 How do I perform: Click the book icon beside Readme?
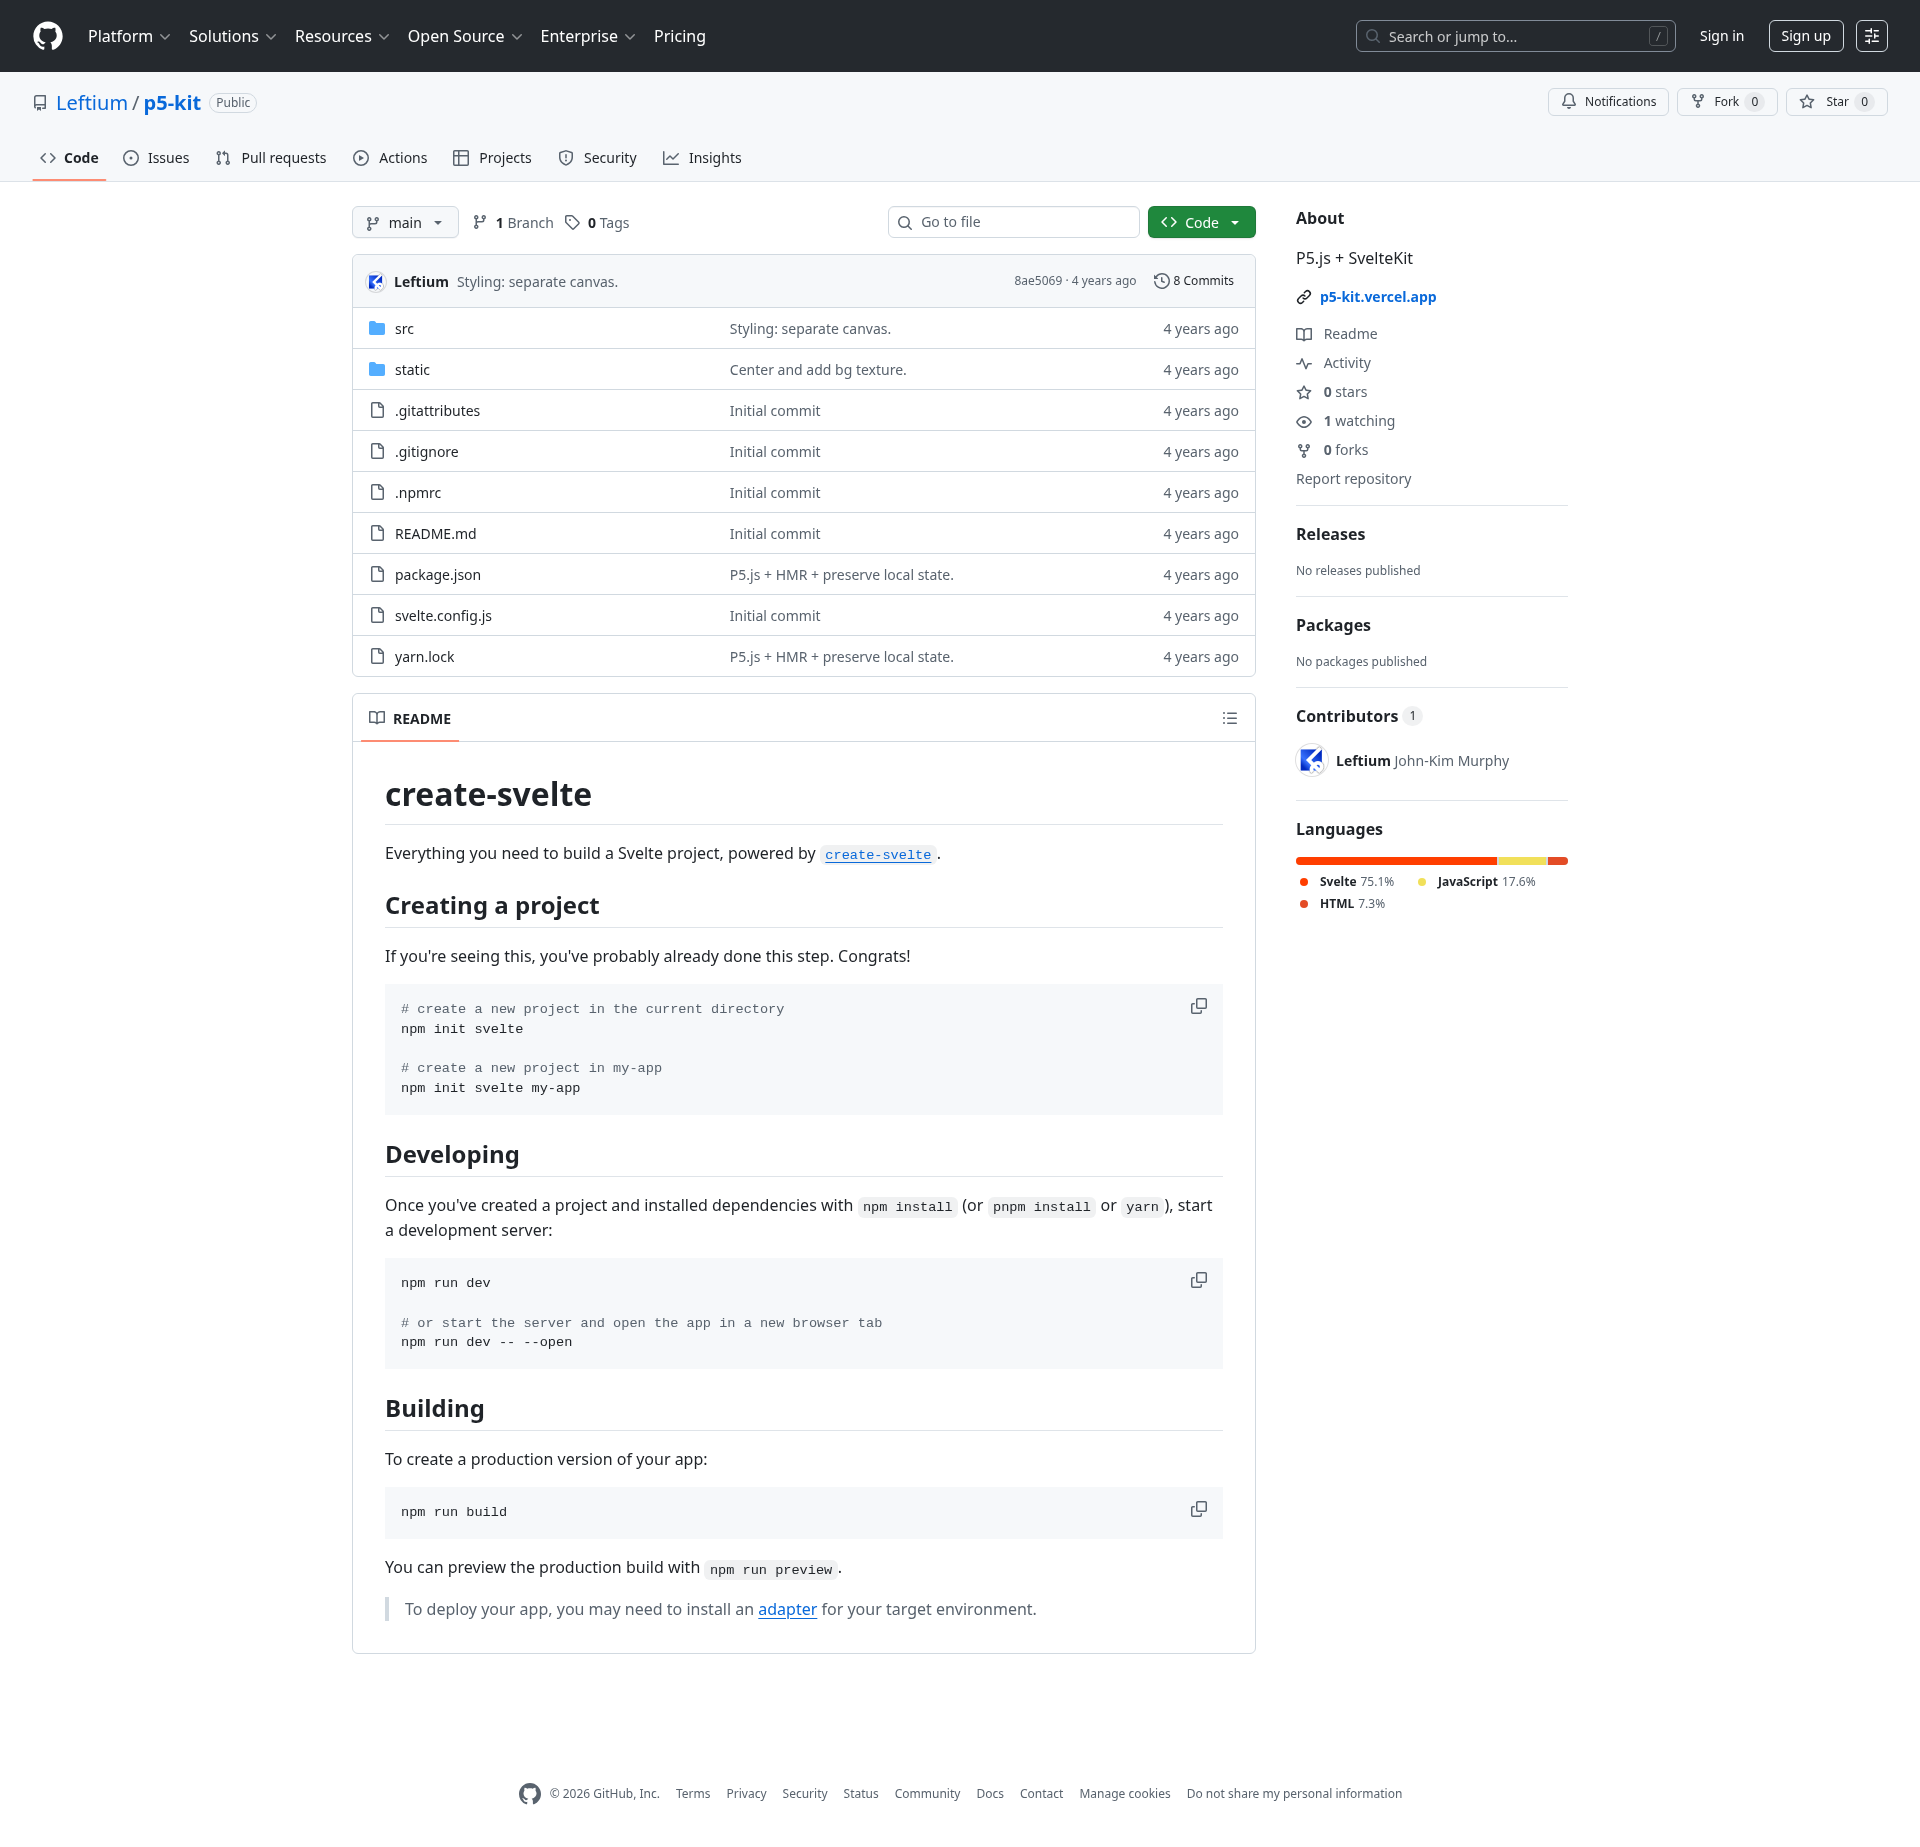pos(1304,334)
